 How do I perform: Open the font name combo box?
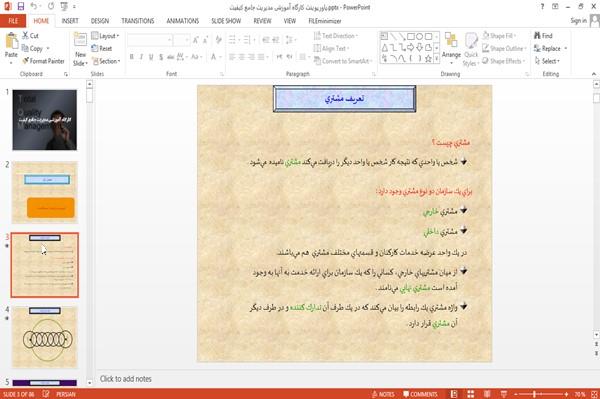pos(150,40)
